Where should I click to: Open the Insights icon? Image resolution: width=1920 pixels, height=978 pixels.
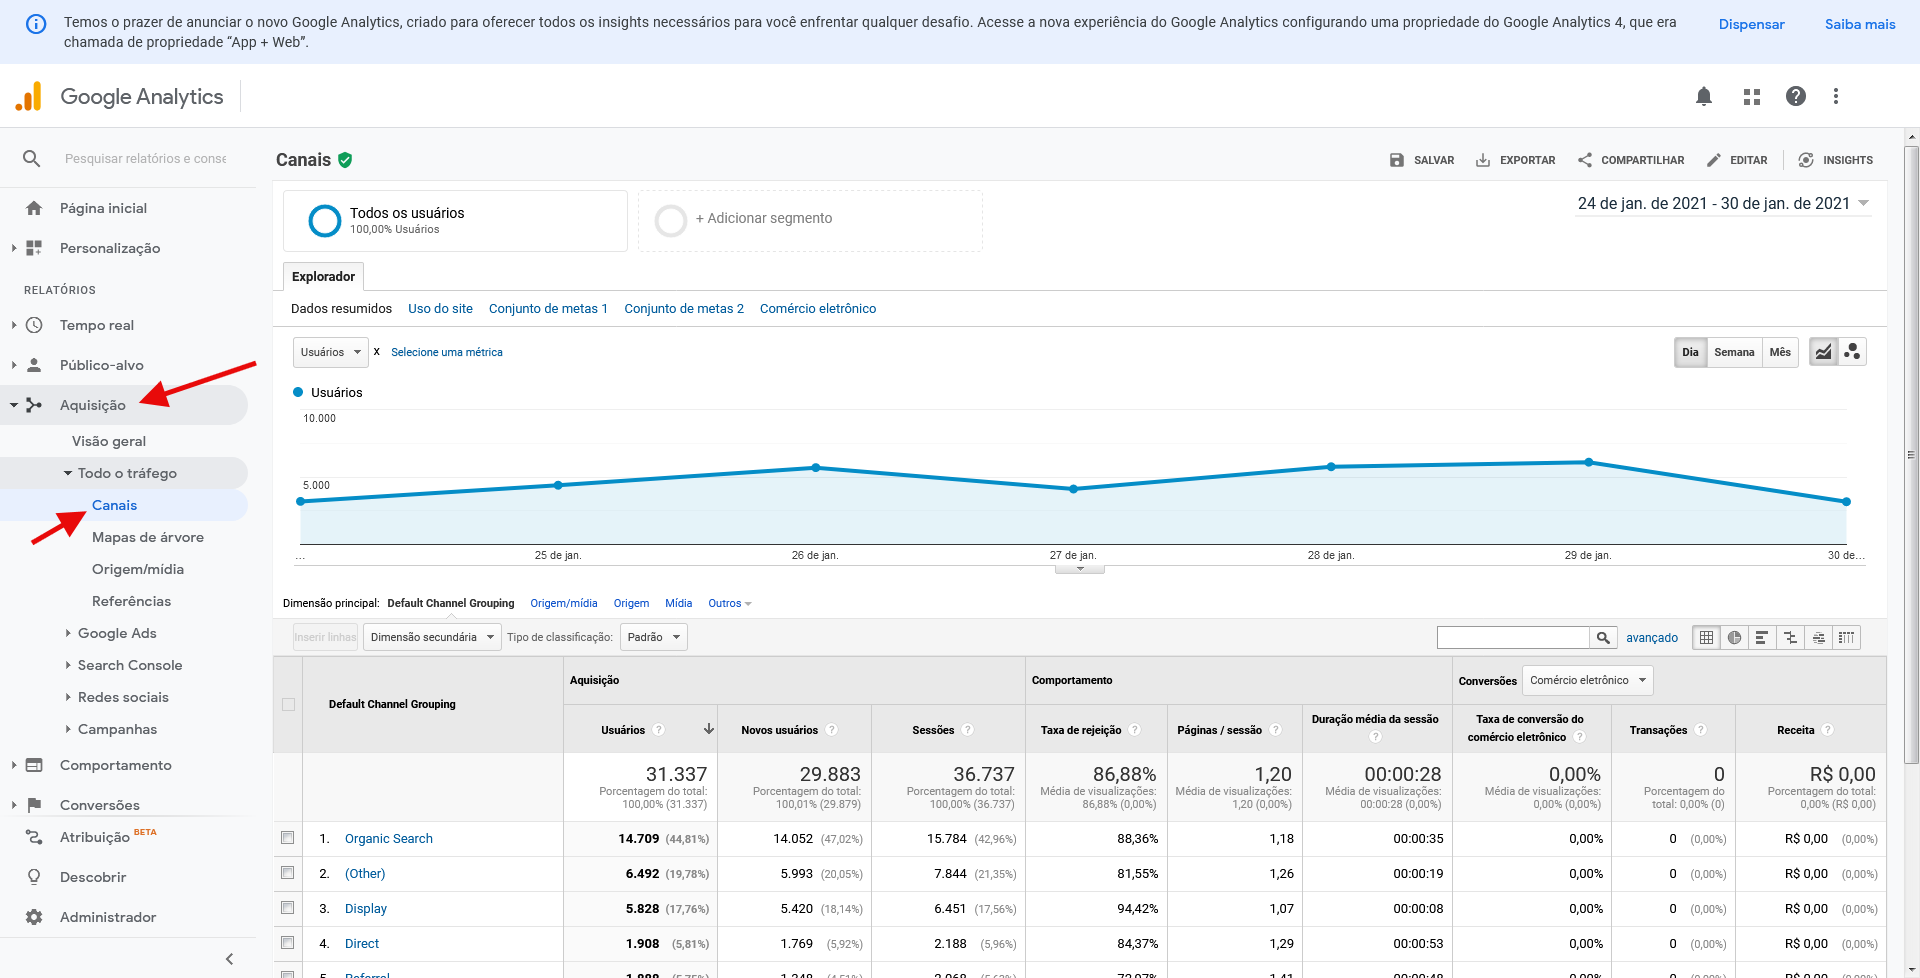tap(1806, 160)
